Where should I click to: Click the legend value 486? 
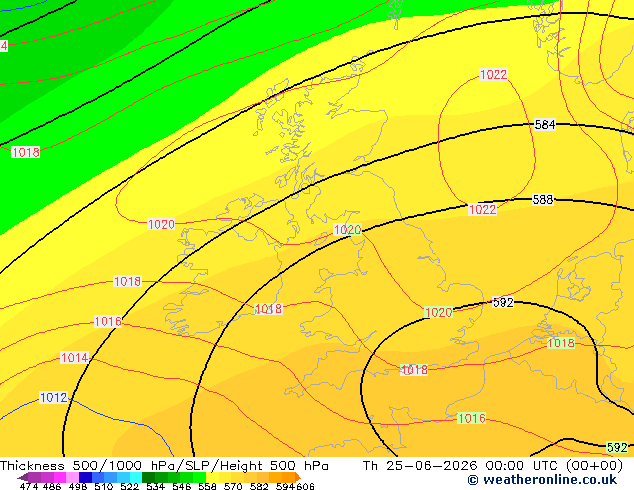click(52, 486)
